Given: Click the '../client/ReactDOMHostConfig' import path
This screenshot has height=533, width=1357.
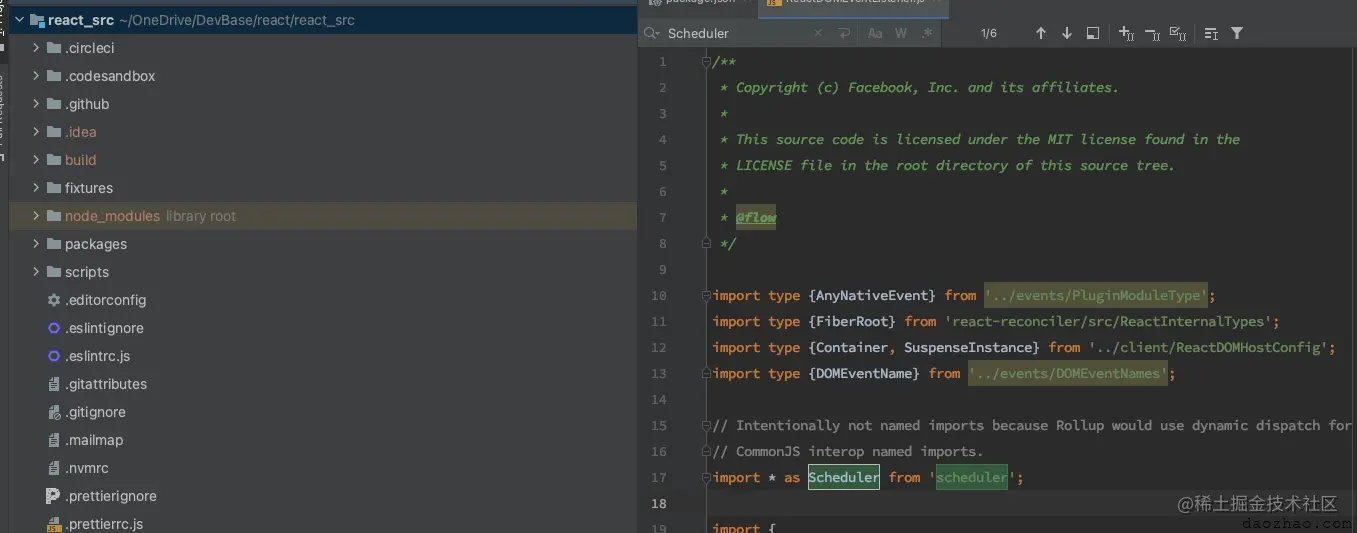Looking at the screenshot, I should 1208,347.
